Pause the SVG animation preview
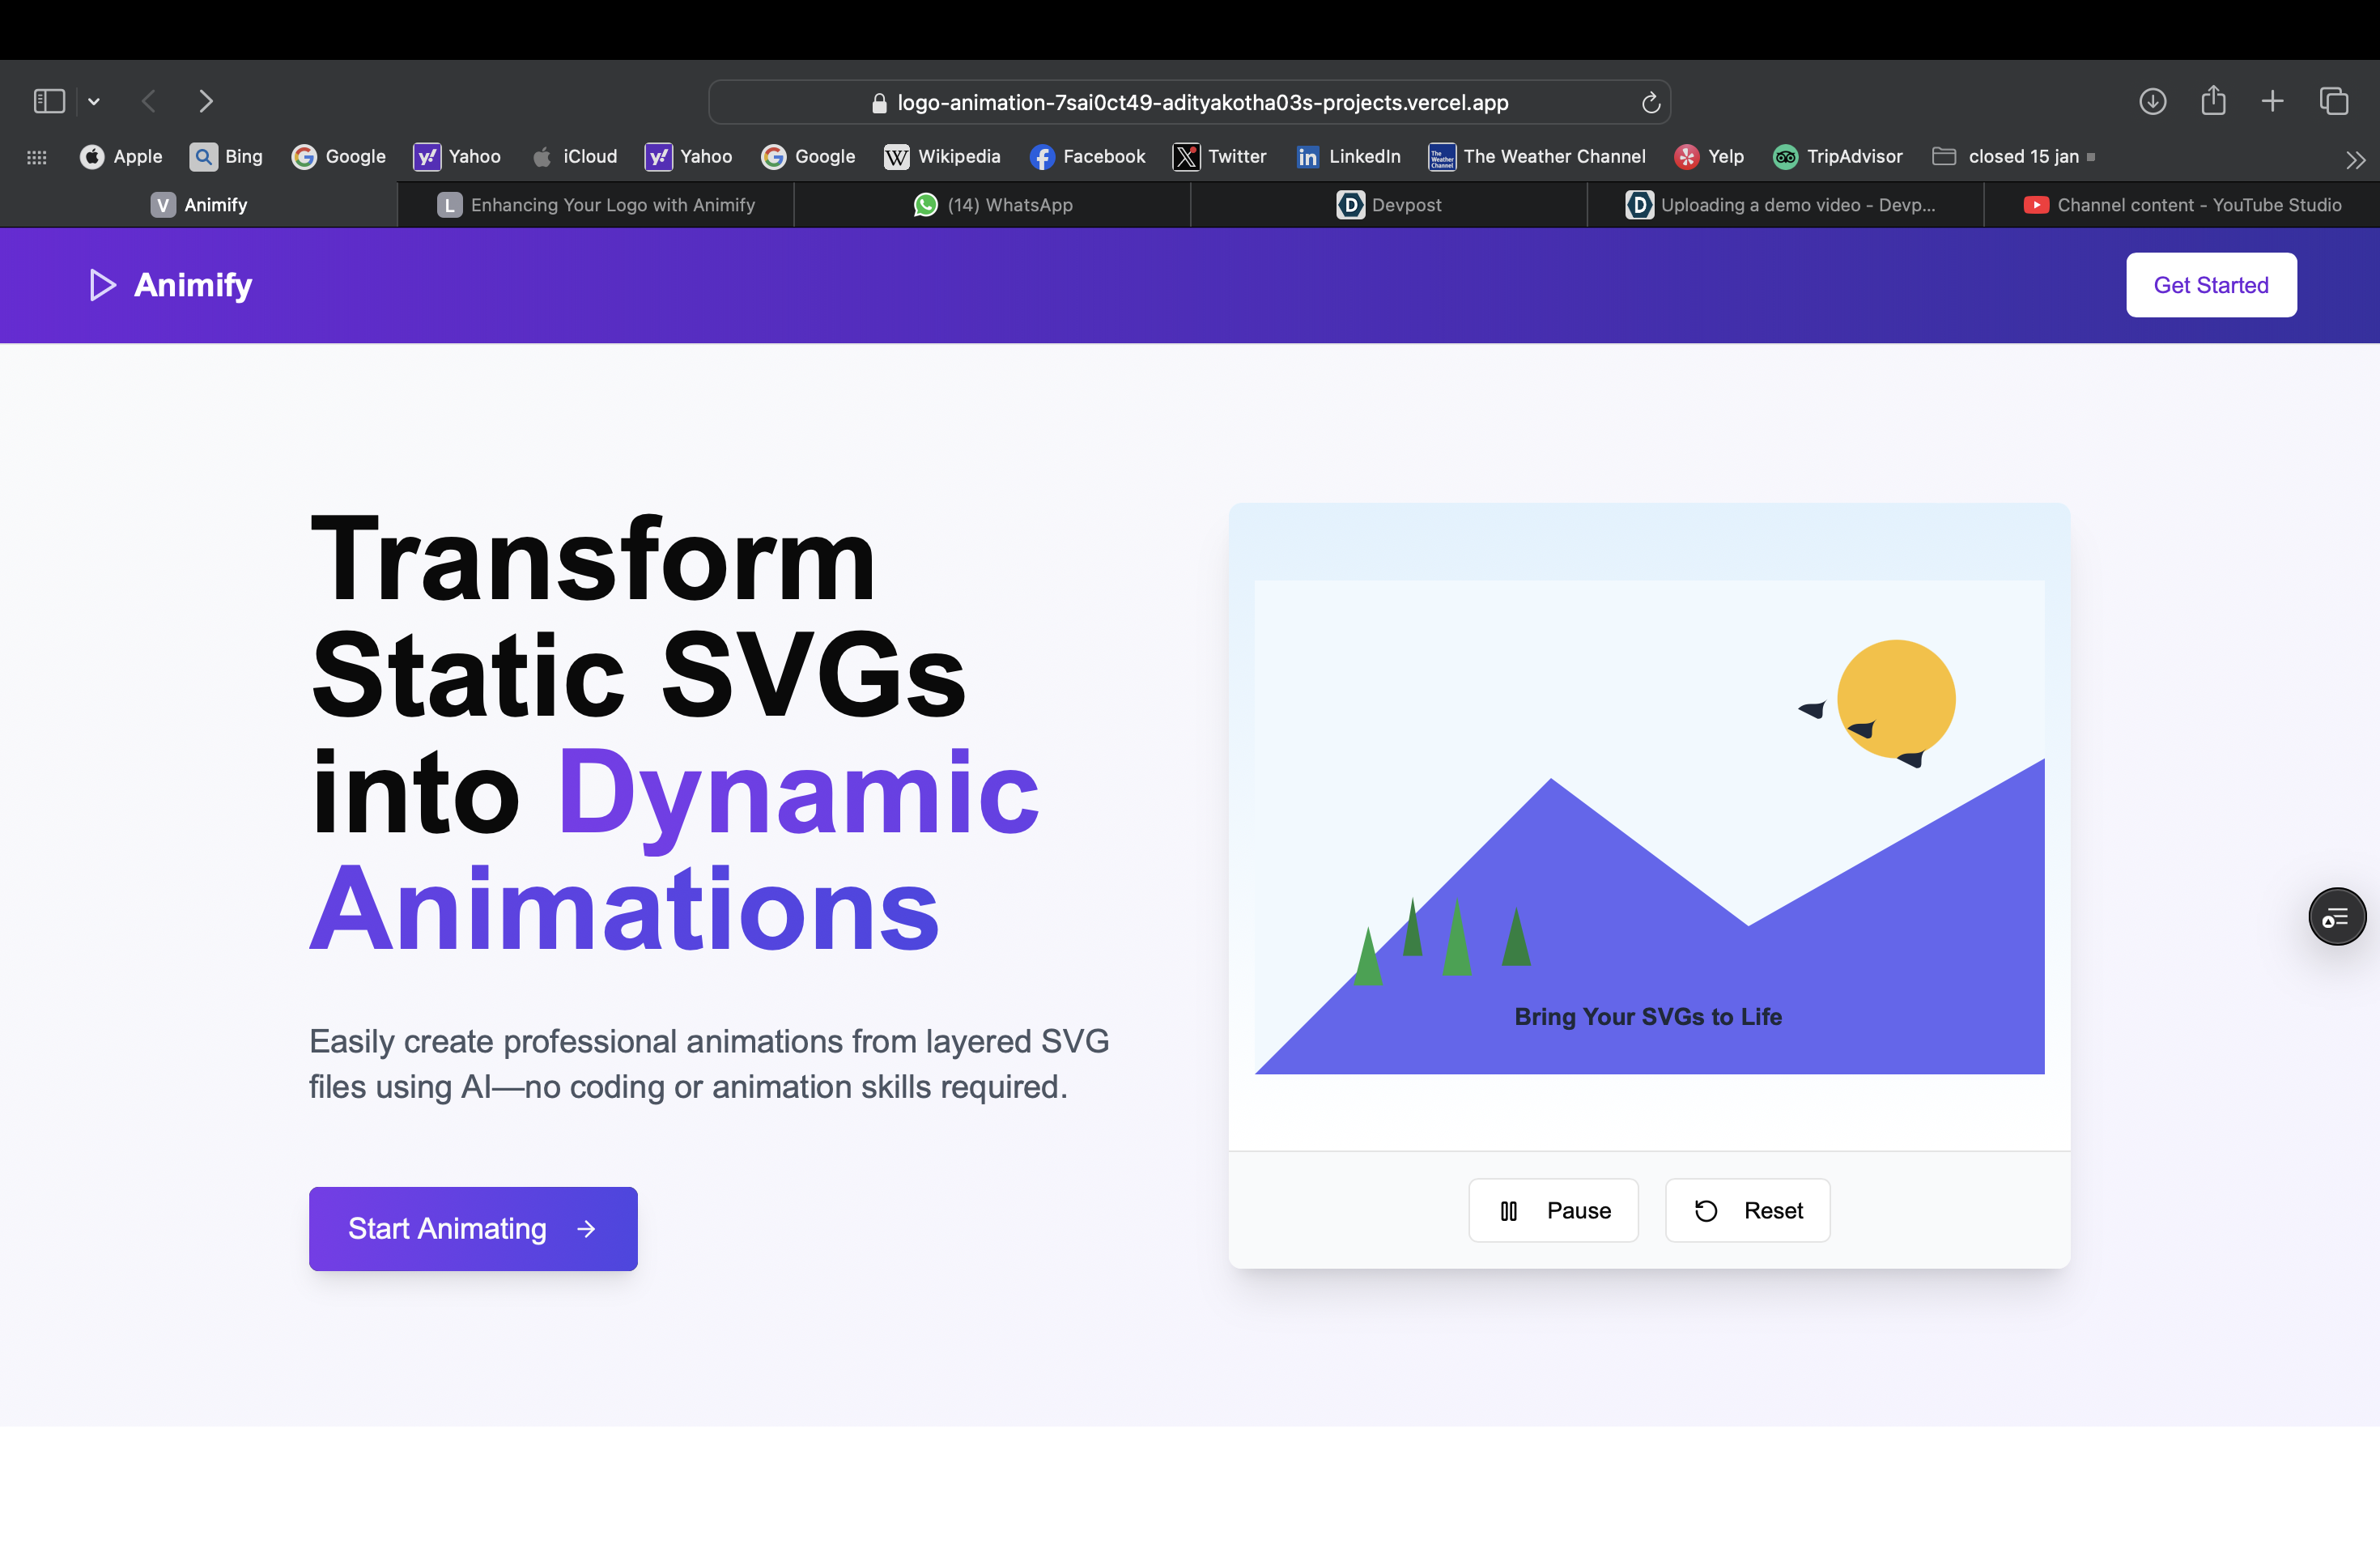Image resolution: width=2380 pixels, height=1548 pixels. pyautogui.click(x=1553, y=1210)
